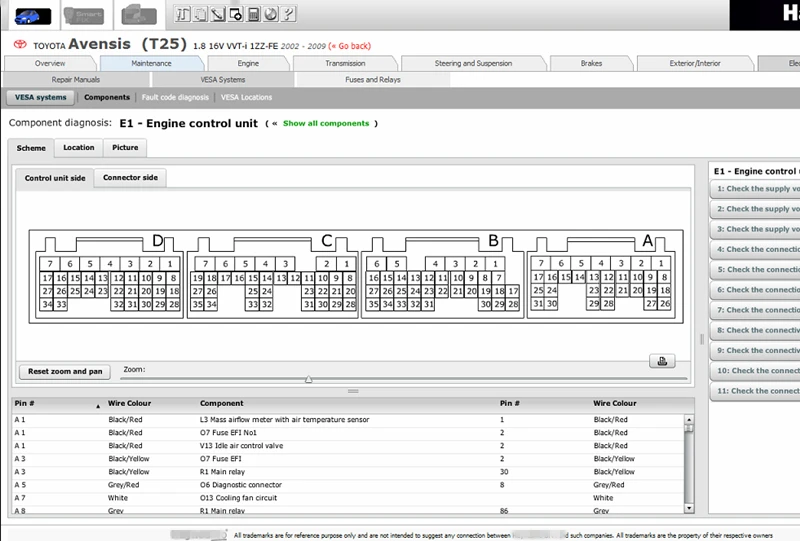The image size is (800, 541).
Task: Select Fault code diagnosis submenu
Action: pyautogui.click(x=175, y=97)
